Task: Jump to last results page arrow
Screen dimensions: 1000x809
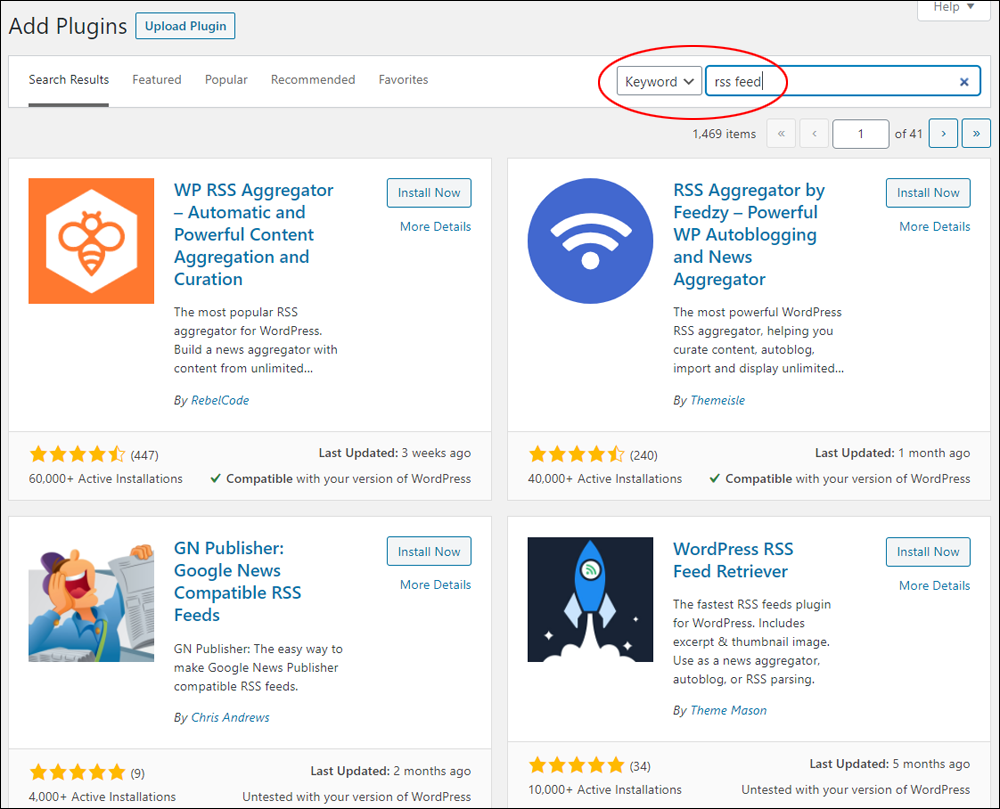Action: coord(976,133)
